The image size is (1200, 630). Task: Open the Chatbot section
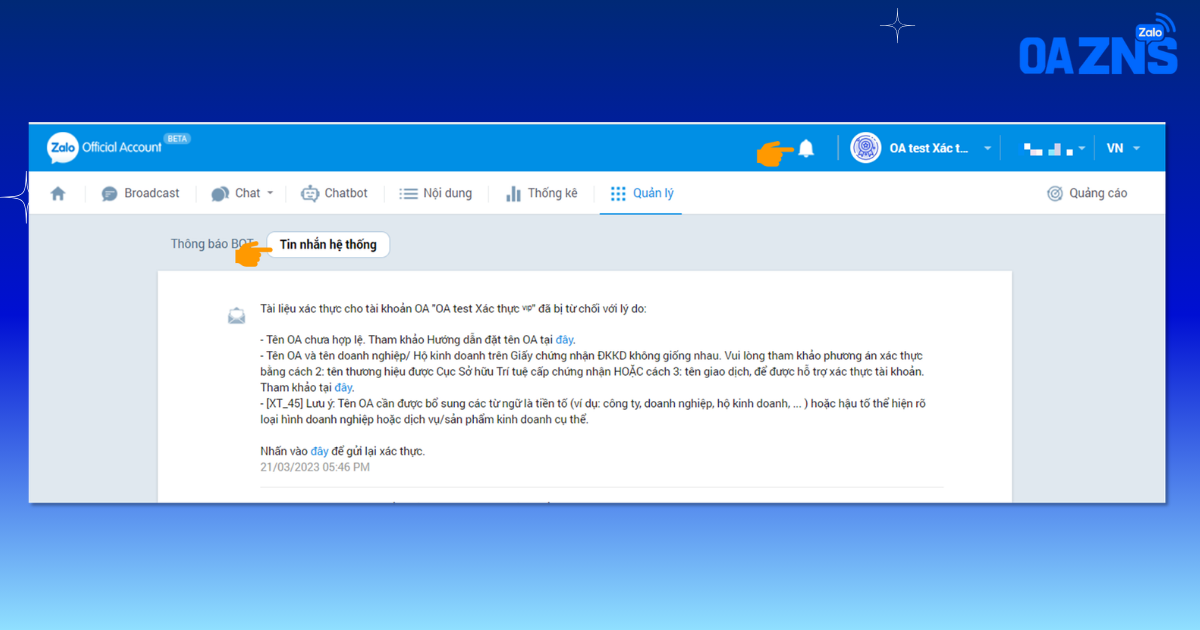[334, 194]
